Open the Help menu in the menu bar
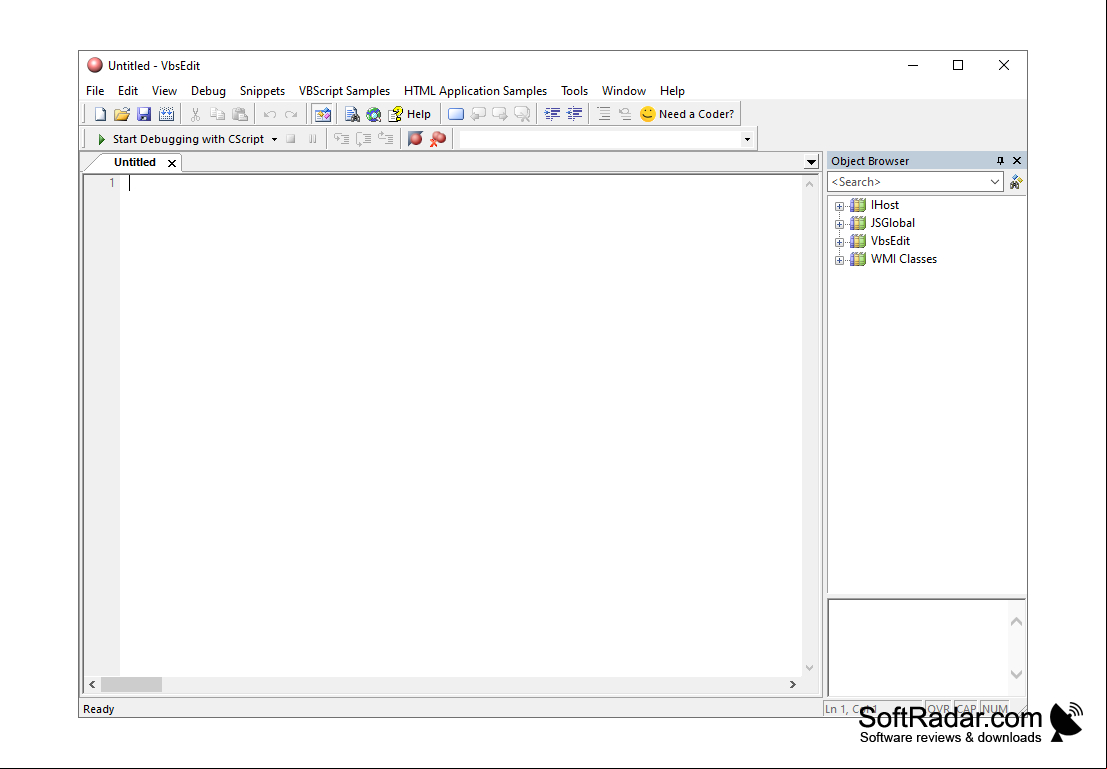The width and height of the screenshot is (1107, 769). point(672,91)
